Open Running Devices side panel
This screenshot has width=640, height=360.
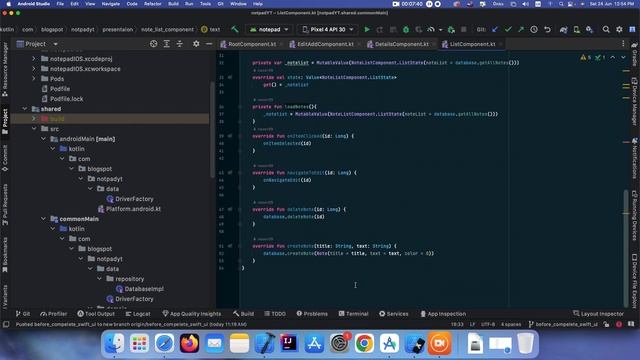[635, 217]
